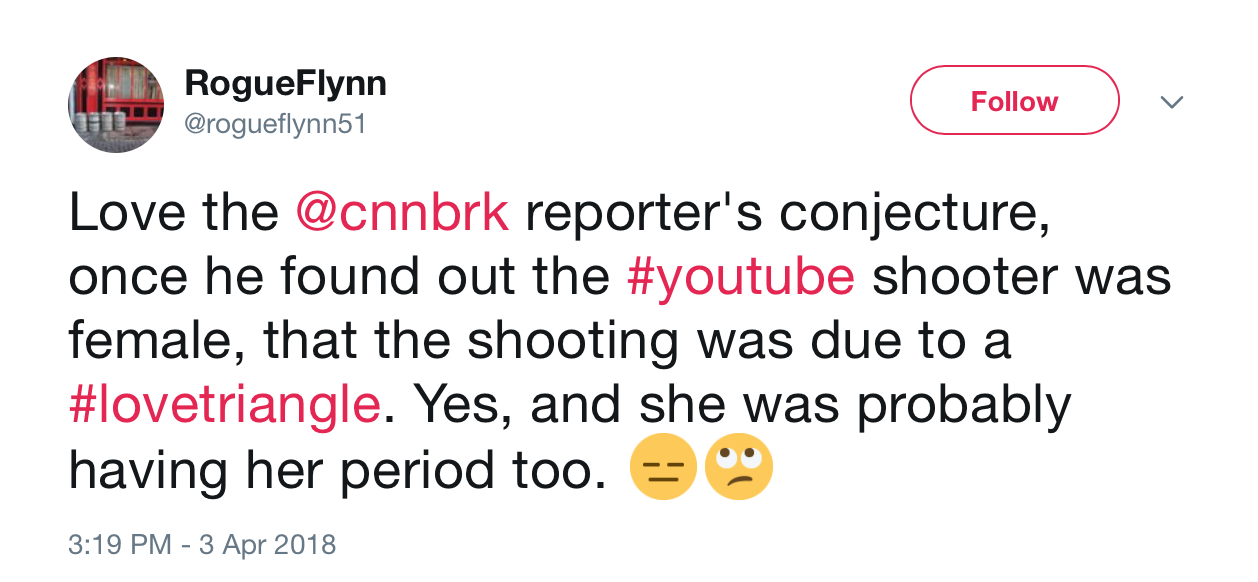Select the #youtube hashtag
The image size is (1258, 582).
coord(741,277)
